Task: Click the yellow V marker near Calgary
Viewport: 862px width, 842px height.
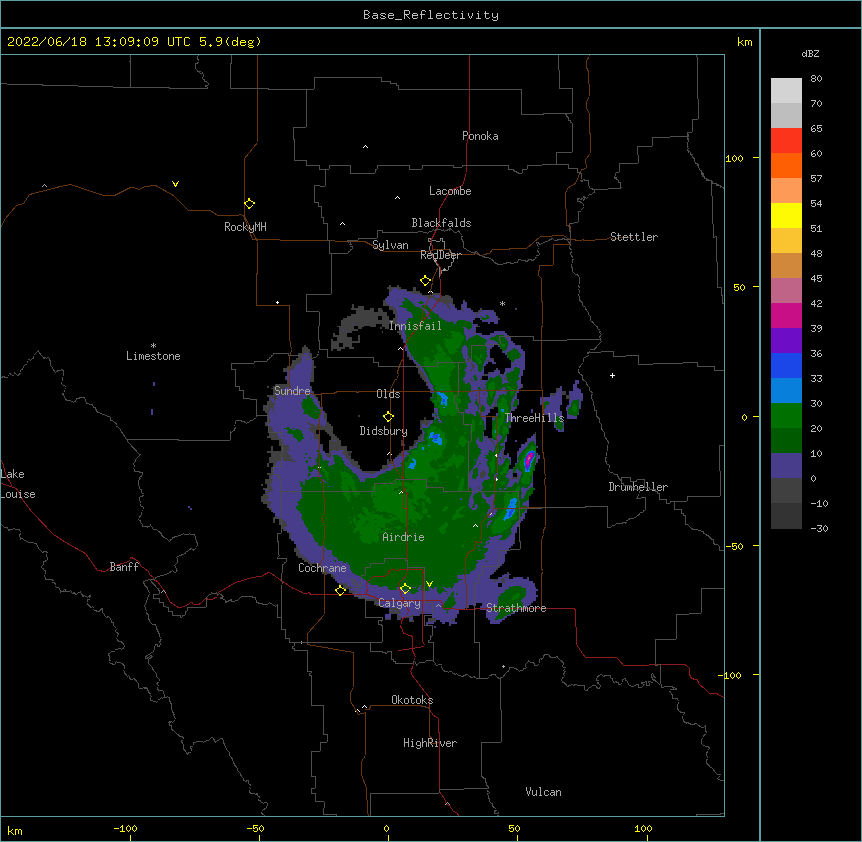Action: coord(429,584)
